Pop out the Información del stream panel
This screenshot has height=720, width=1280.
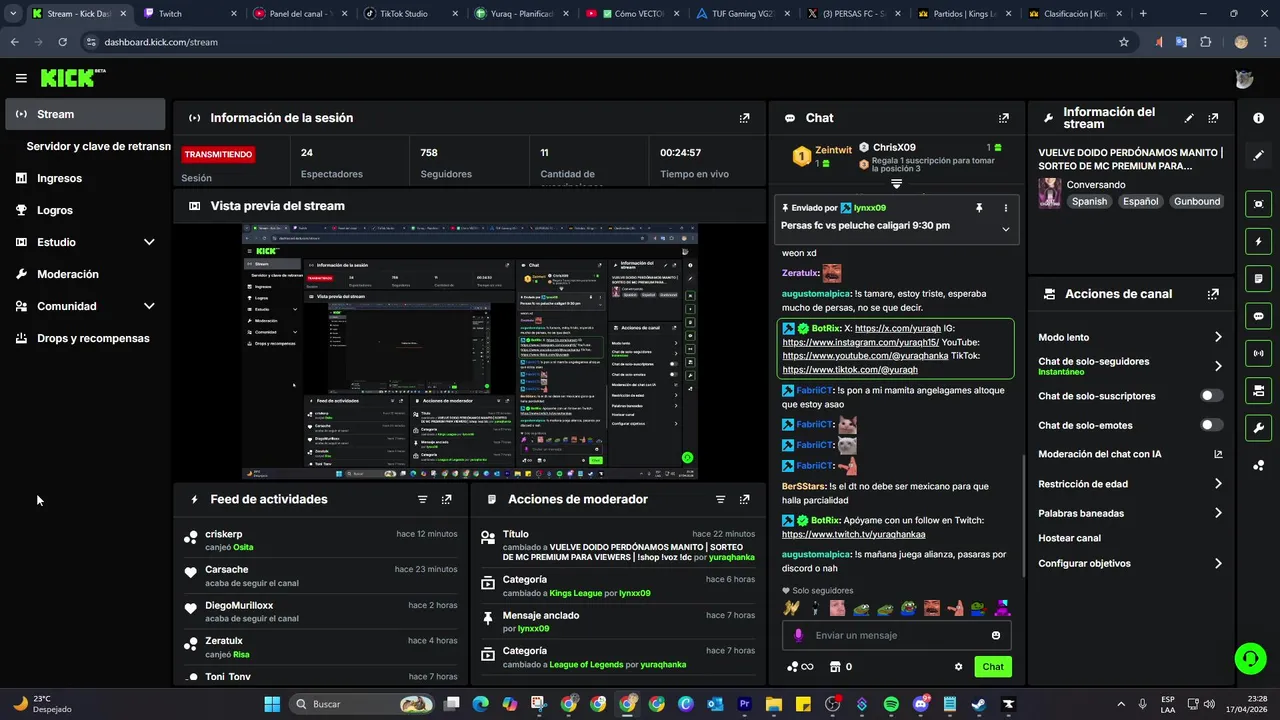click(x=1213, y=118)
